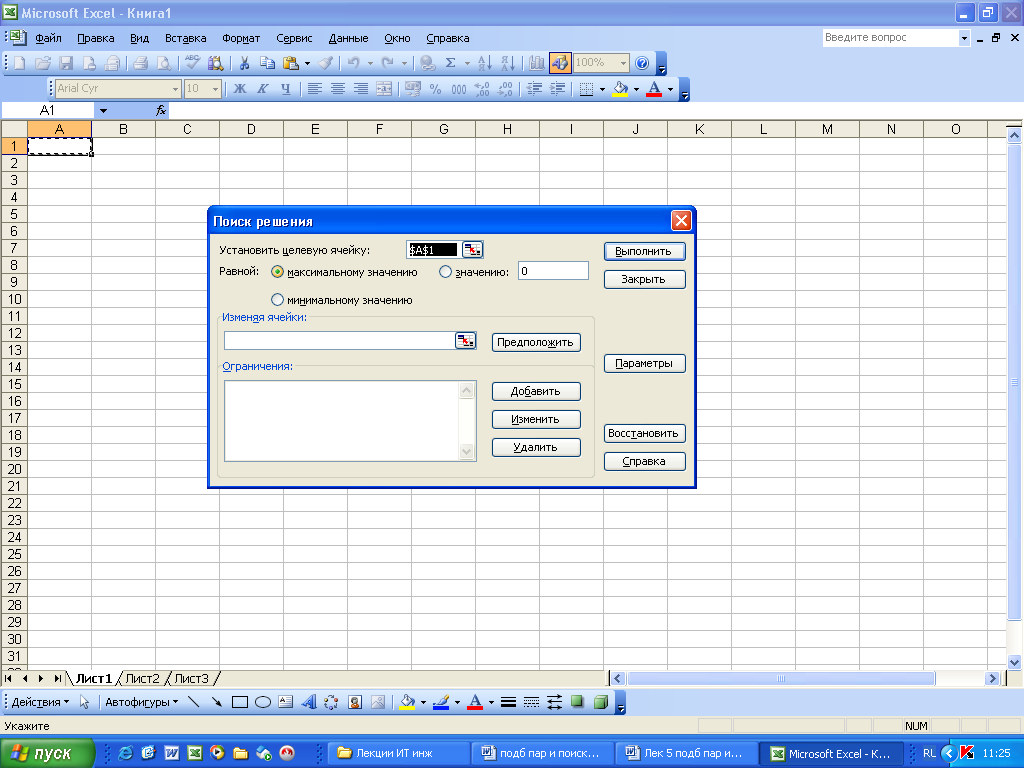The height and width of the screenshot is (768, 1024).
Task: Open the Вставка menu
Action: click(185, 39)
